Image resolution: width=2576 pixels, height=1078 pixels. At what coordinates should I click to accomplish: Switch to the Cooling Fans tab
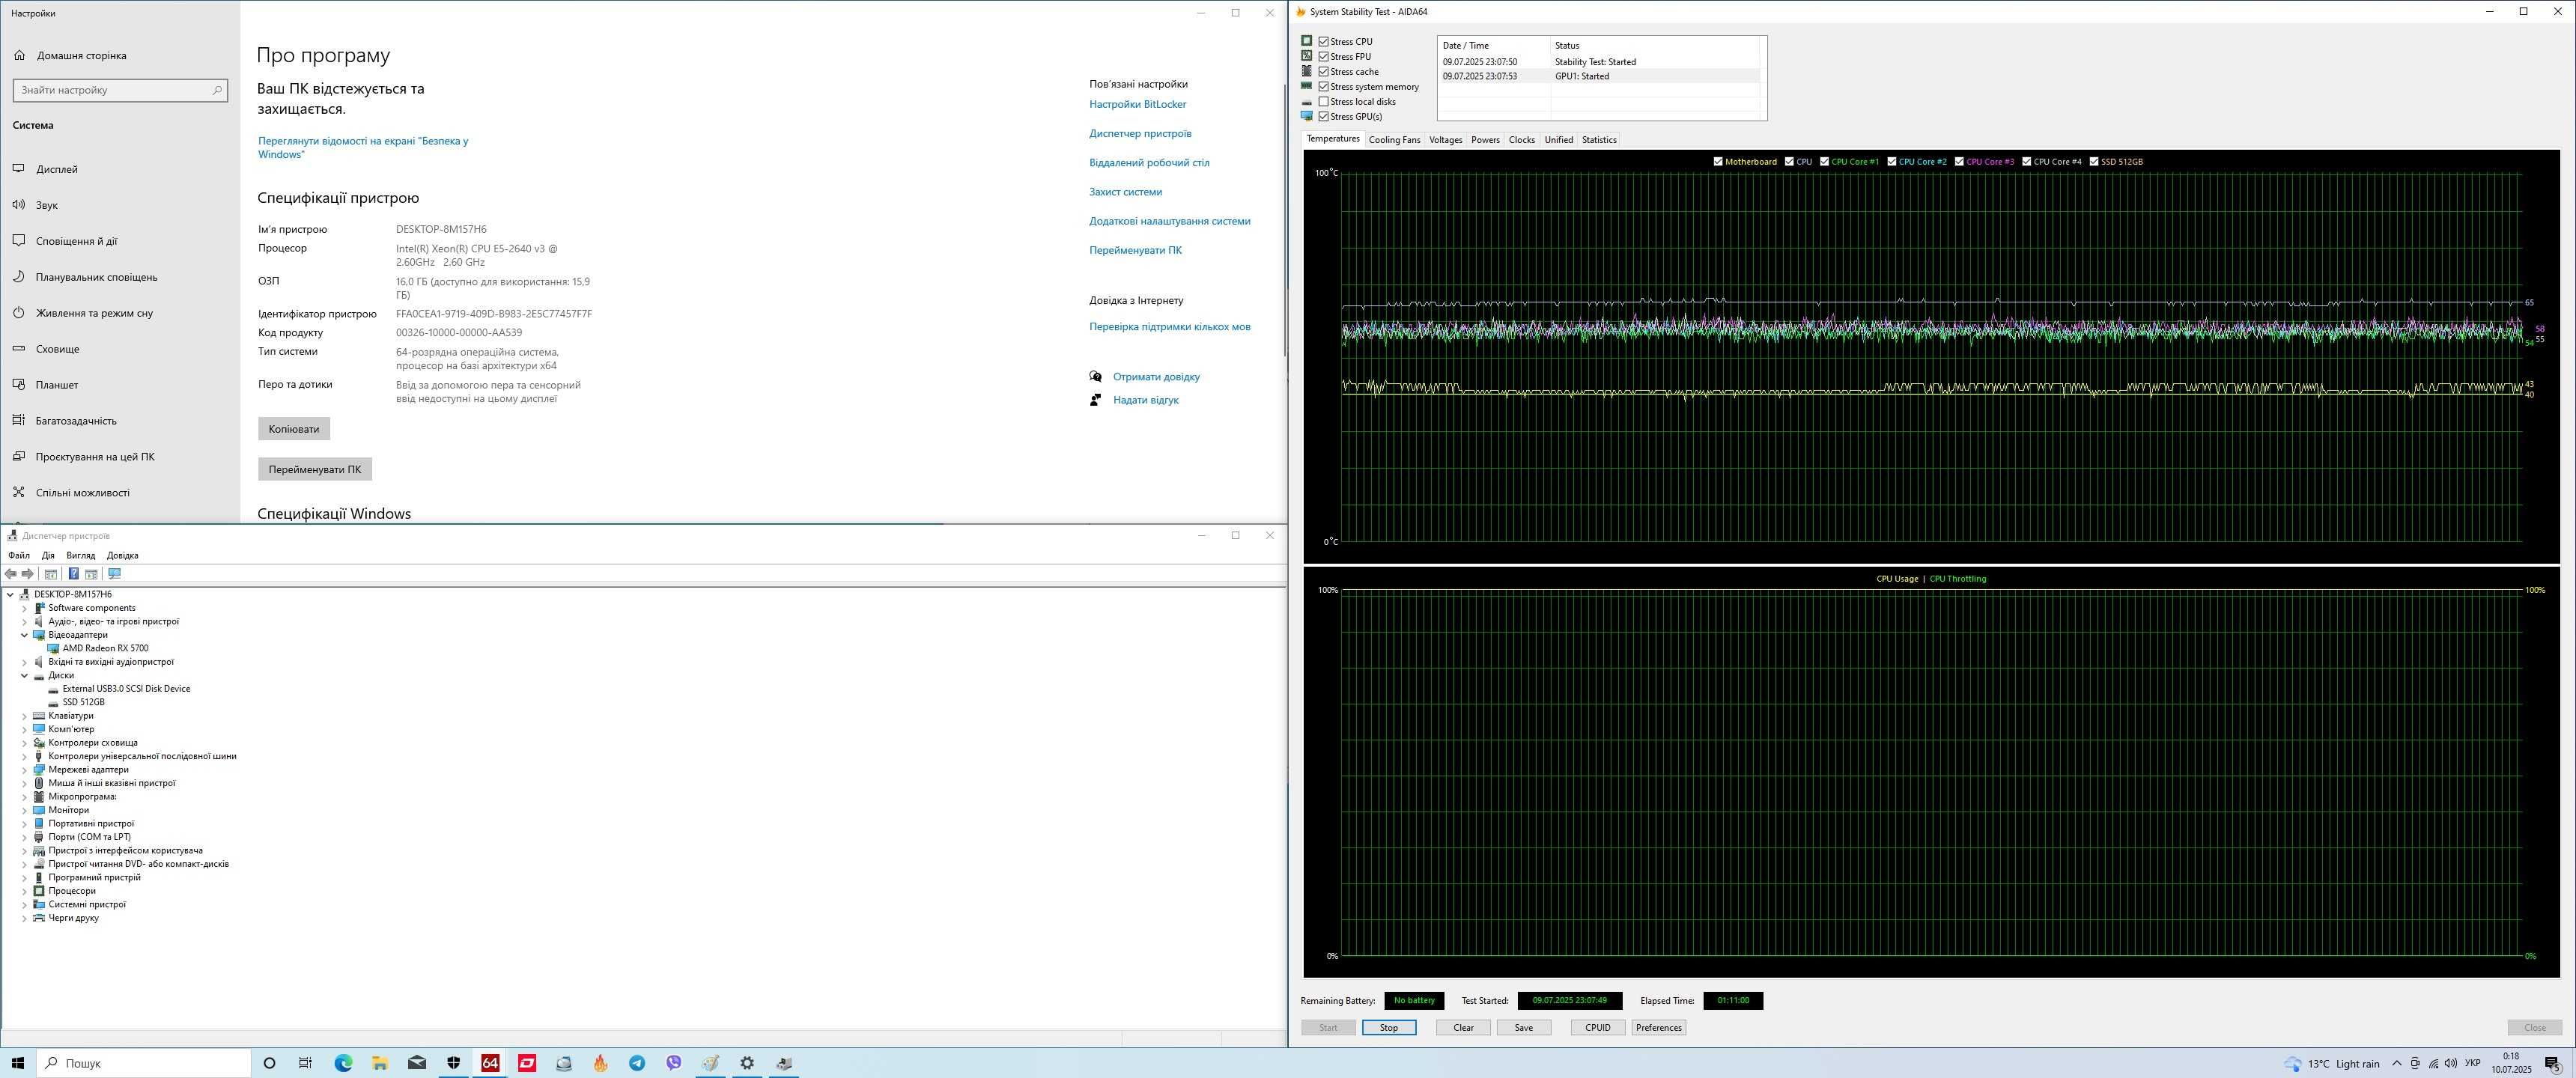coord(1394,140)
